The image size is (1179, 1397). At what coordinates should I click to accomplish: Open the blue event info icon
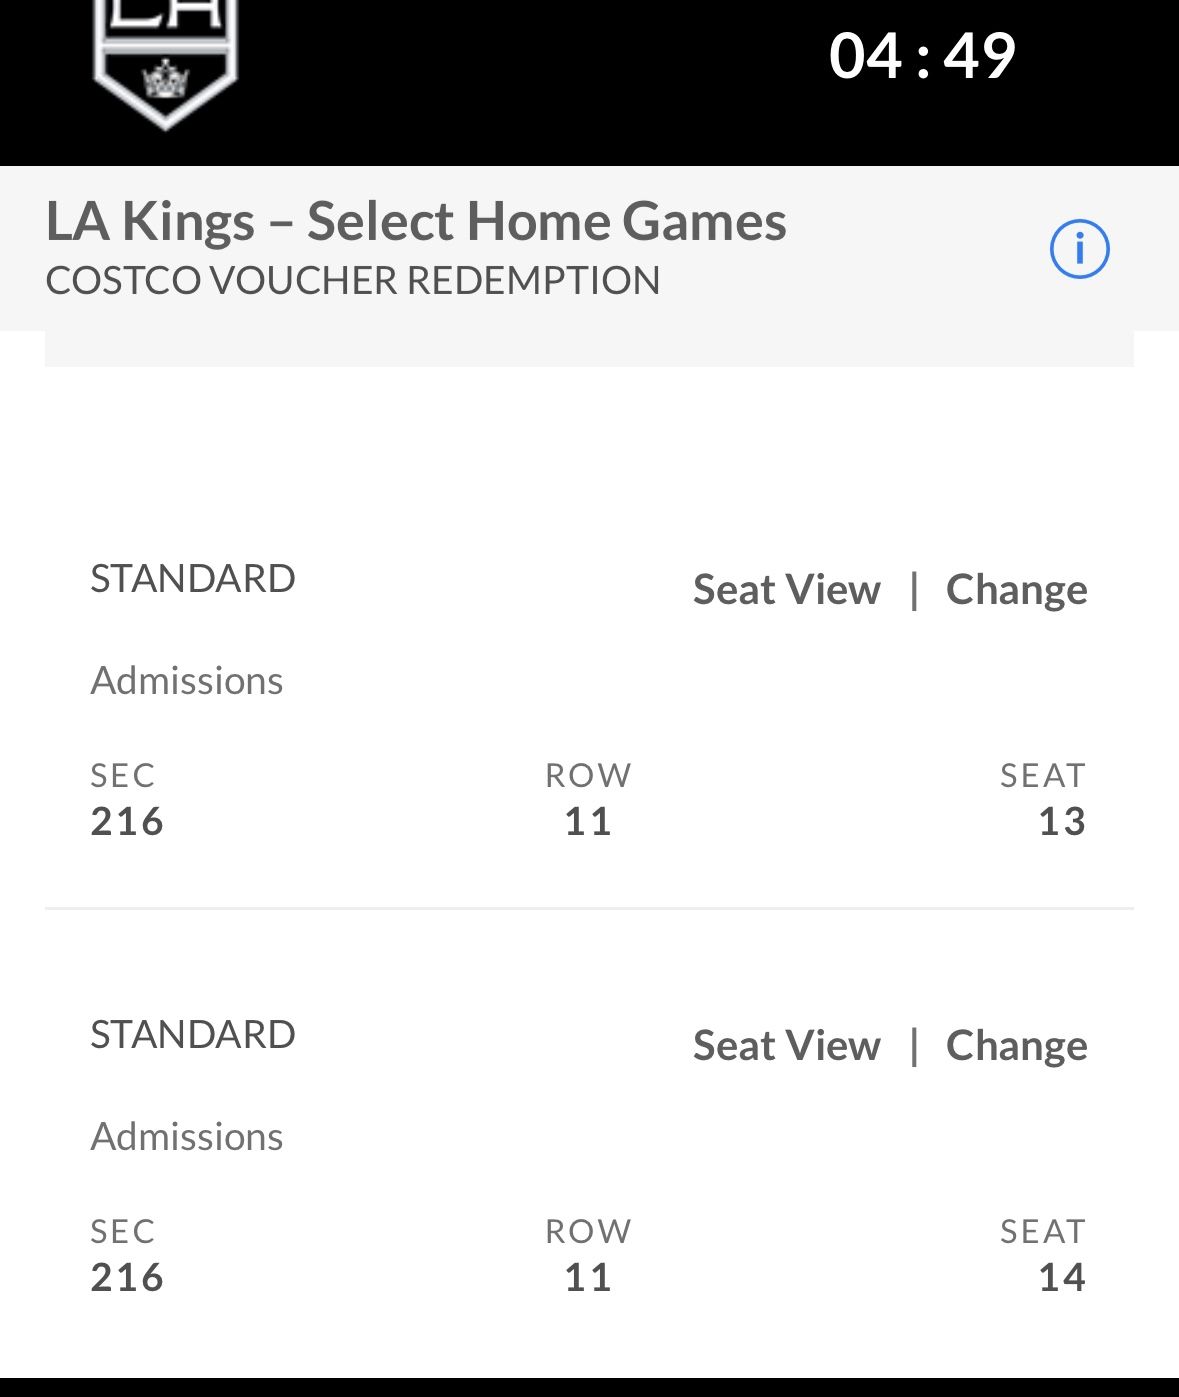point(1079,249)
